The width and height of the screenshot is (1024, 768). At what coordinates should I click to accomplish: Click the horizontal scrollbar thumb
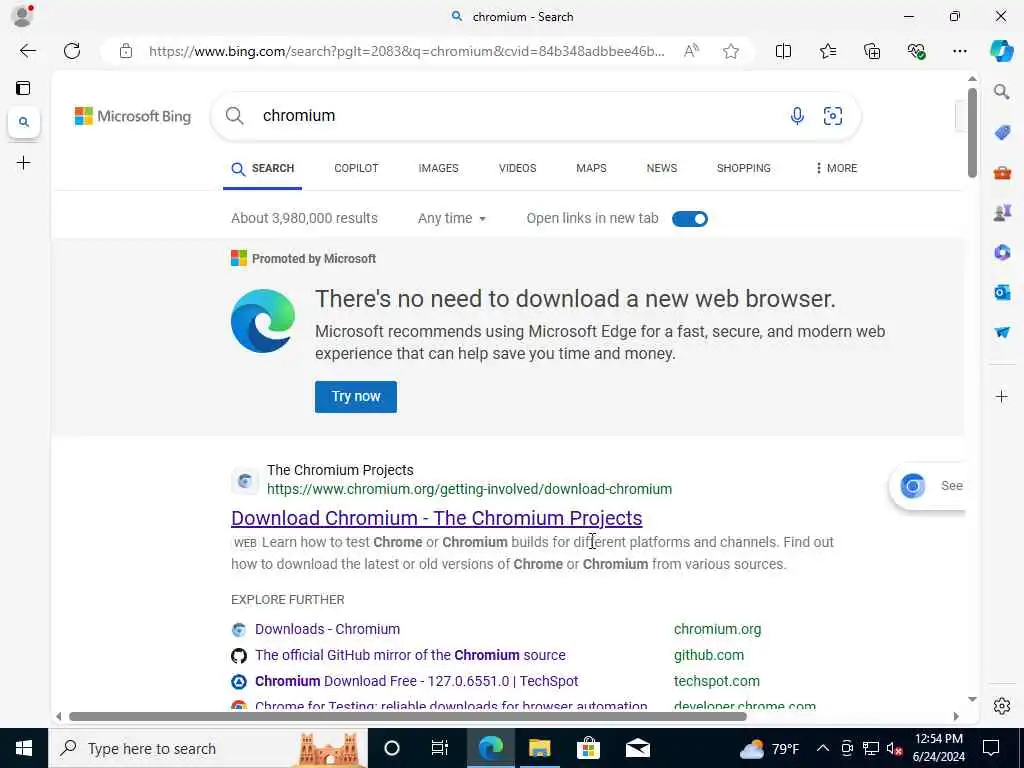click(x=408, y=716)
